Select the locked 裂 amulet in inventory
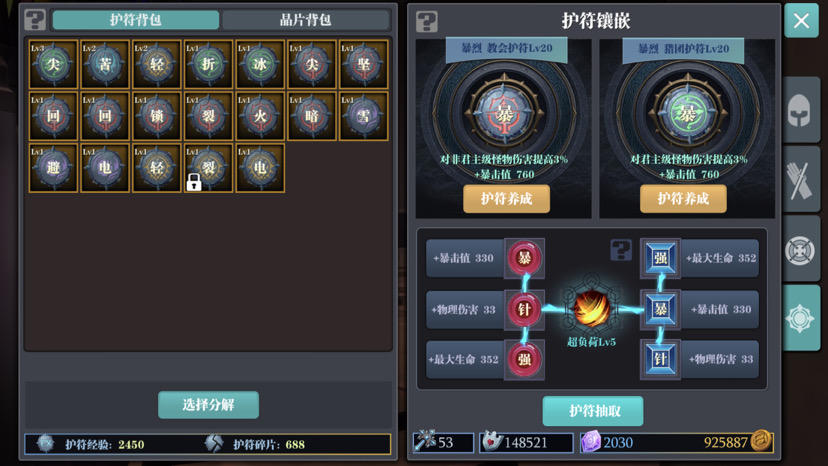Screen dimensions: 828x466 coord(209,167)
